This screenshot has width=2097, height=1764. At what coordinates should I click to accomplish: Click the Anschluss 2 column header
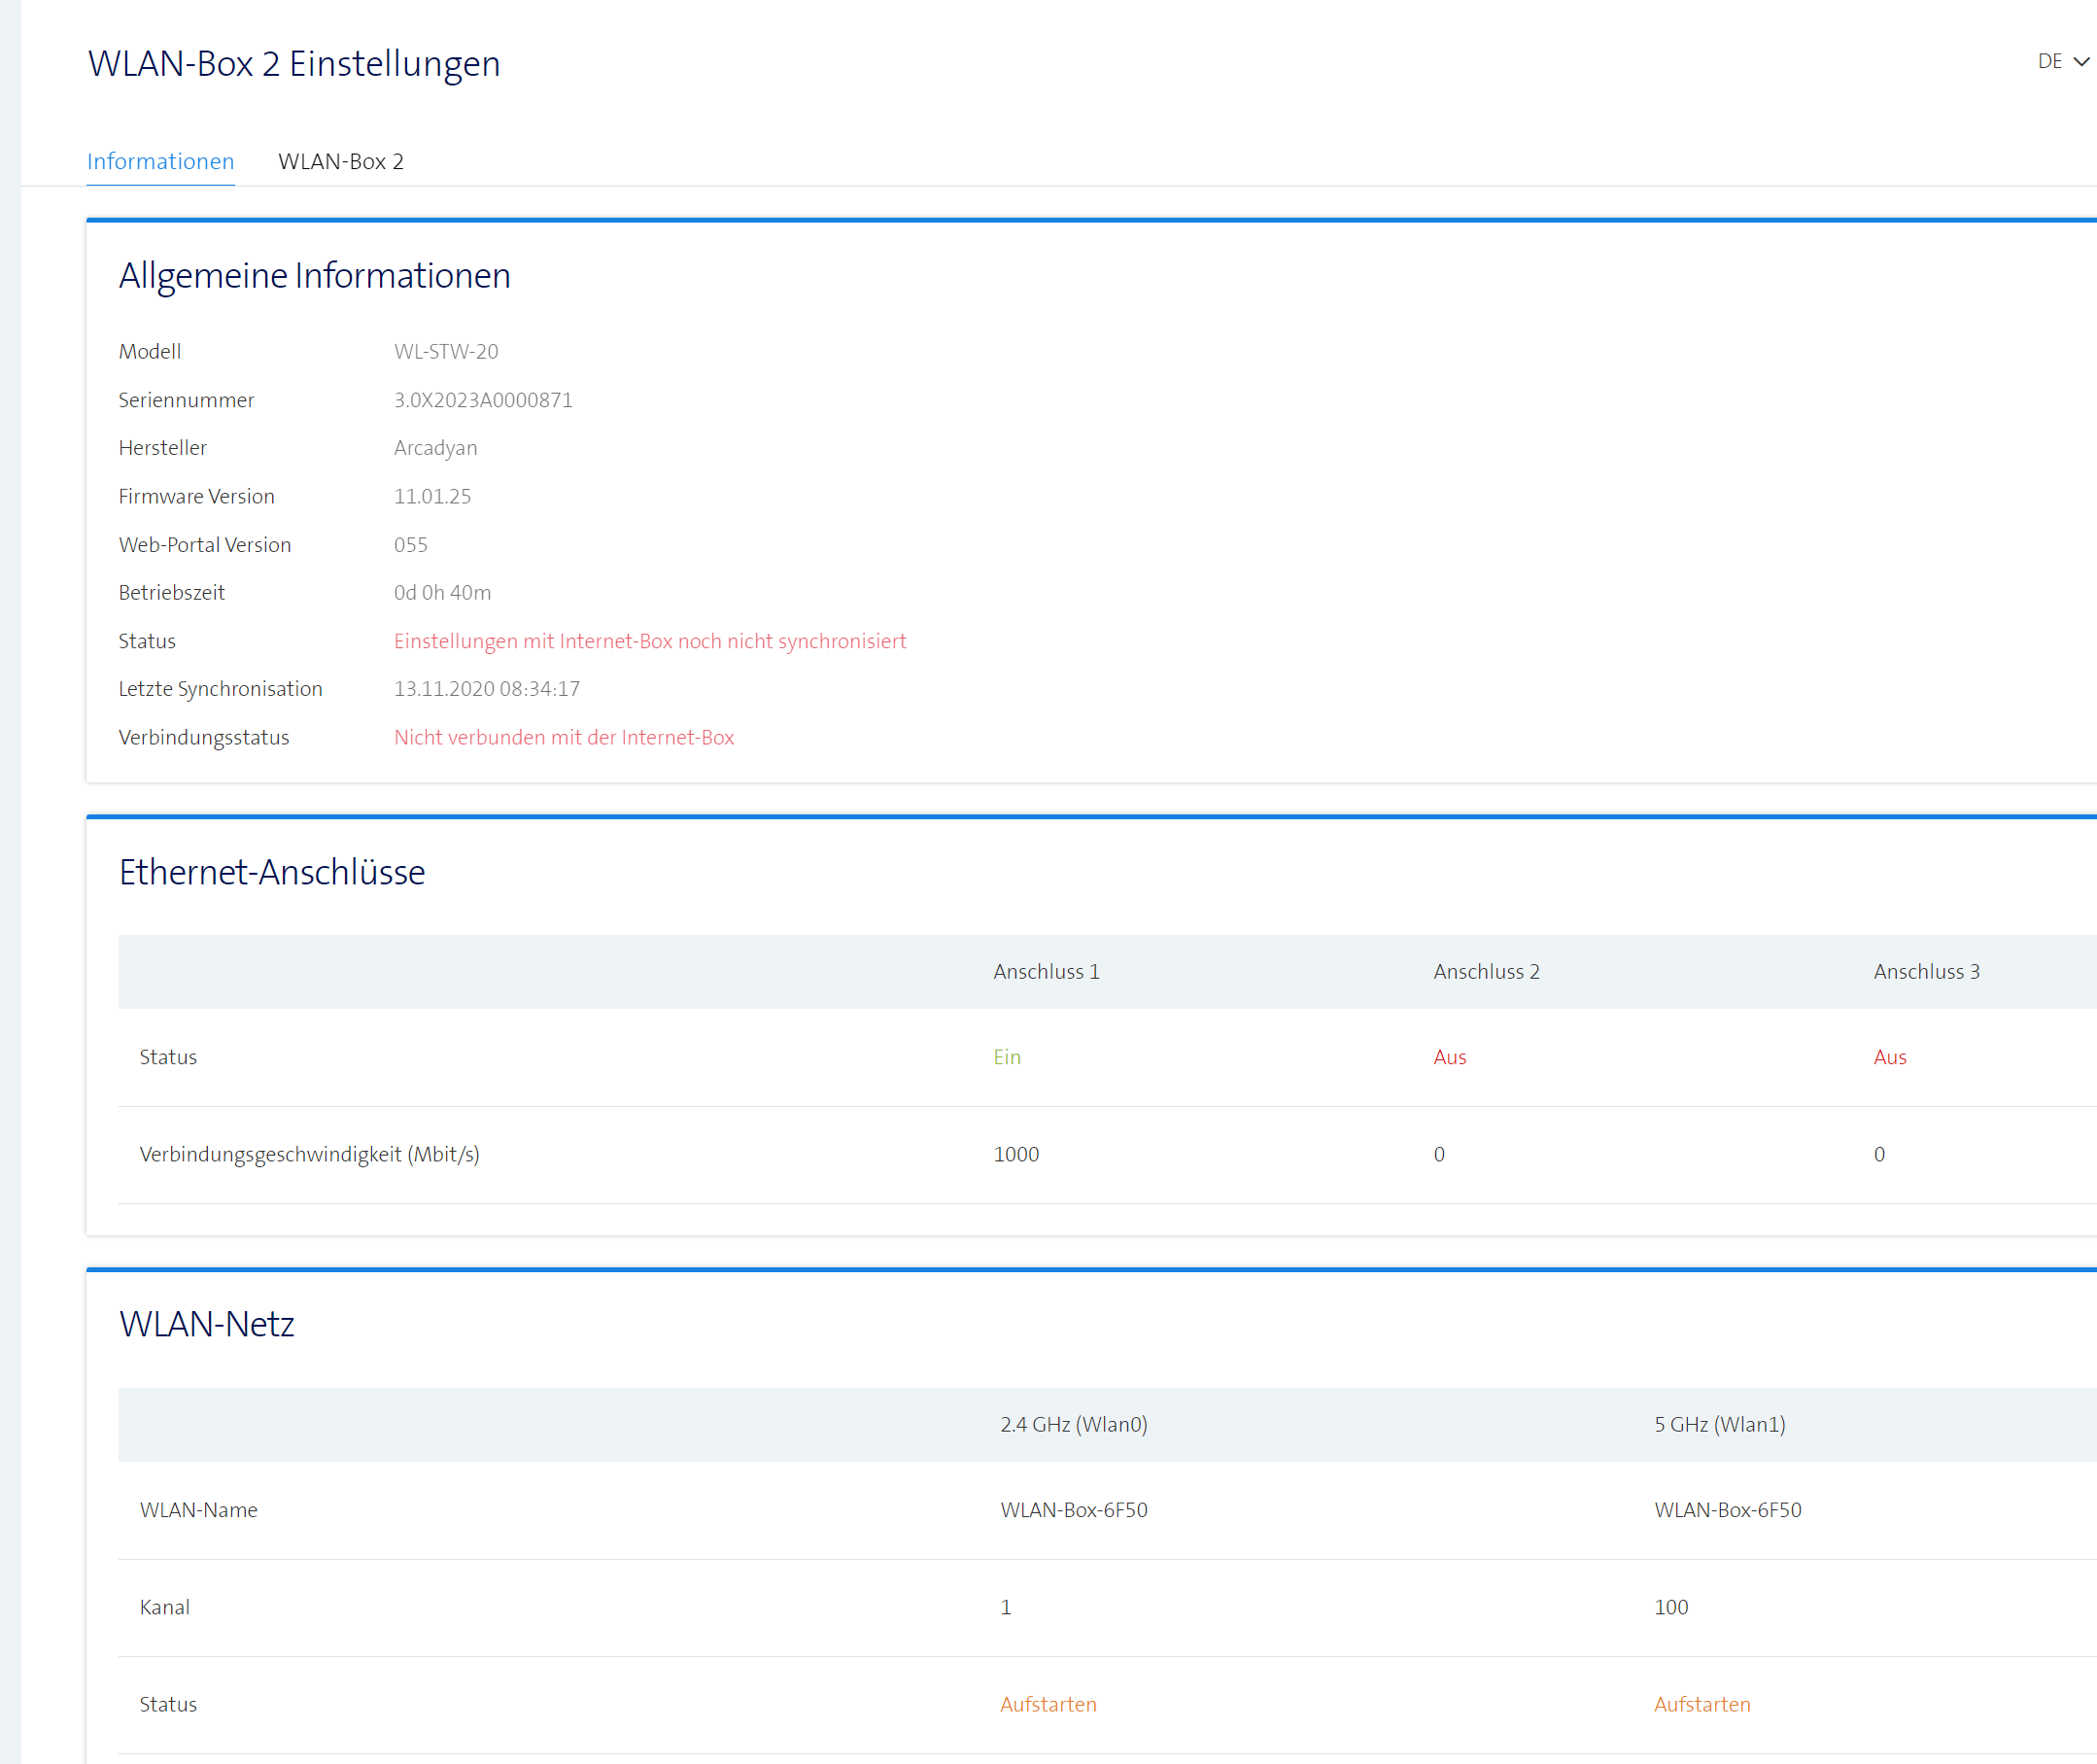point(1485,972)
